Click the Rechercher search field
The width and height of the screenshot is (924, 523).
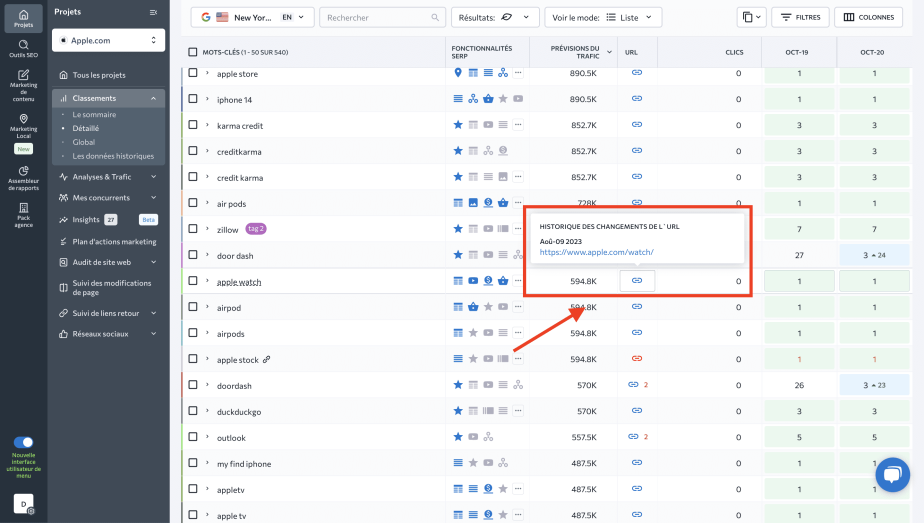tap(382, 17)
